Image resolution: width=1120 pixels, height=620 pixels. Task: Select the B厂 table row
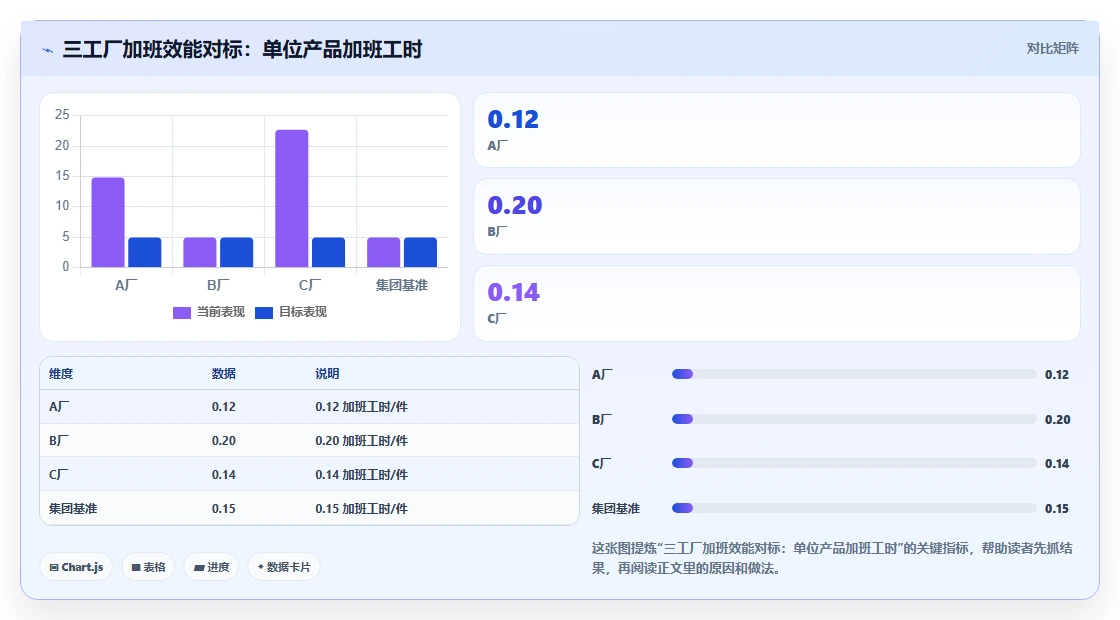pos(309,441)
